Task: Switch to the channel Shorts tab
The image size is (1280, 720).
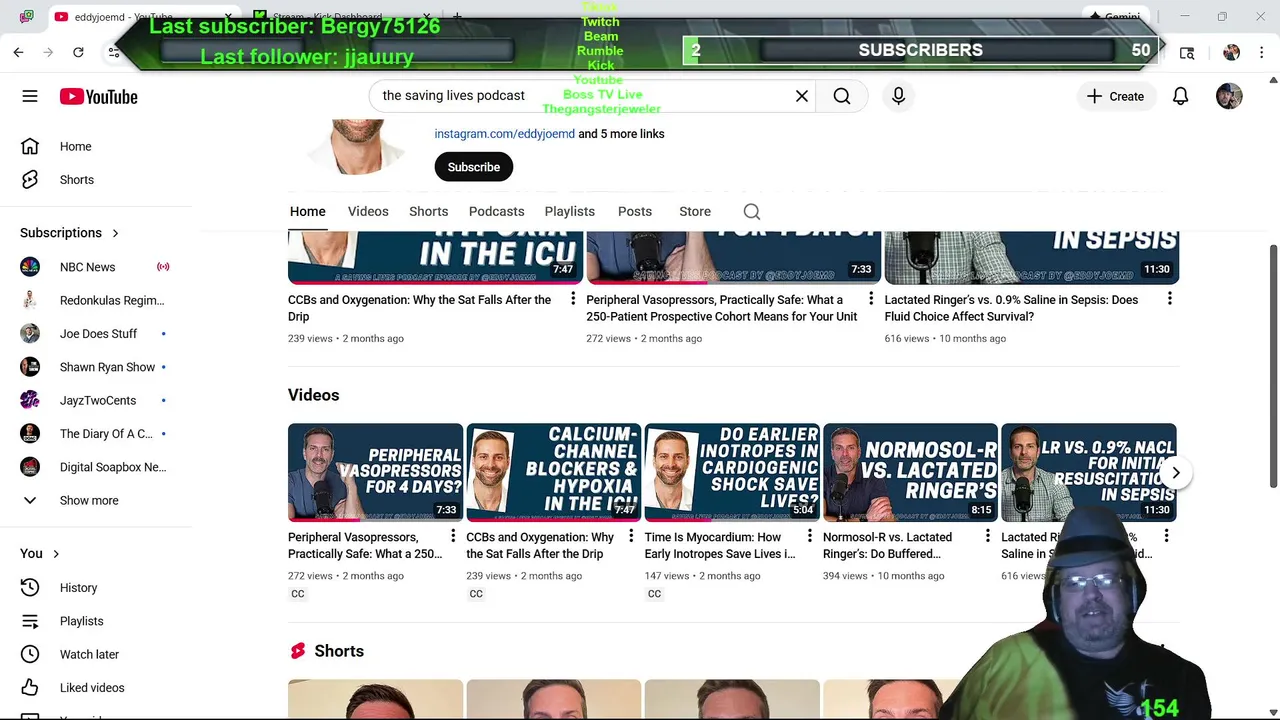Action: coord(428,211)
